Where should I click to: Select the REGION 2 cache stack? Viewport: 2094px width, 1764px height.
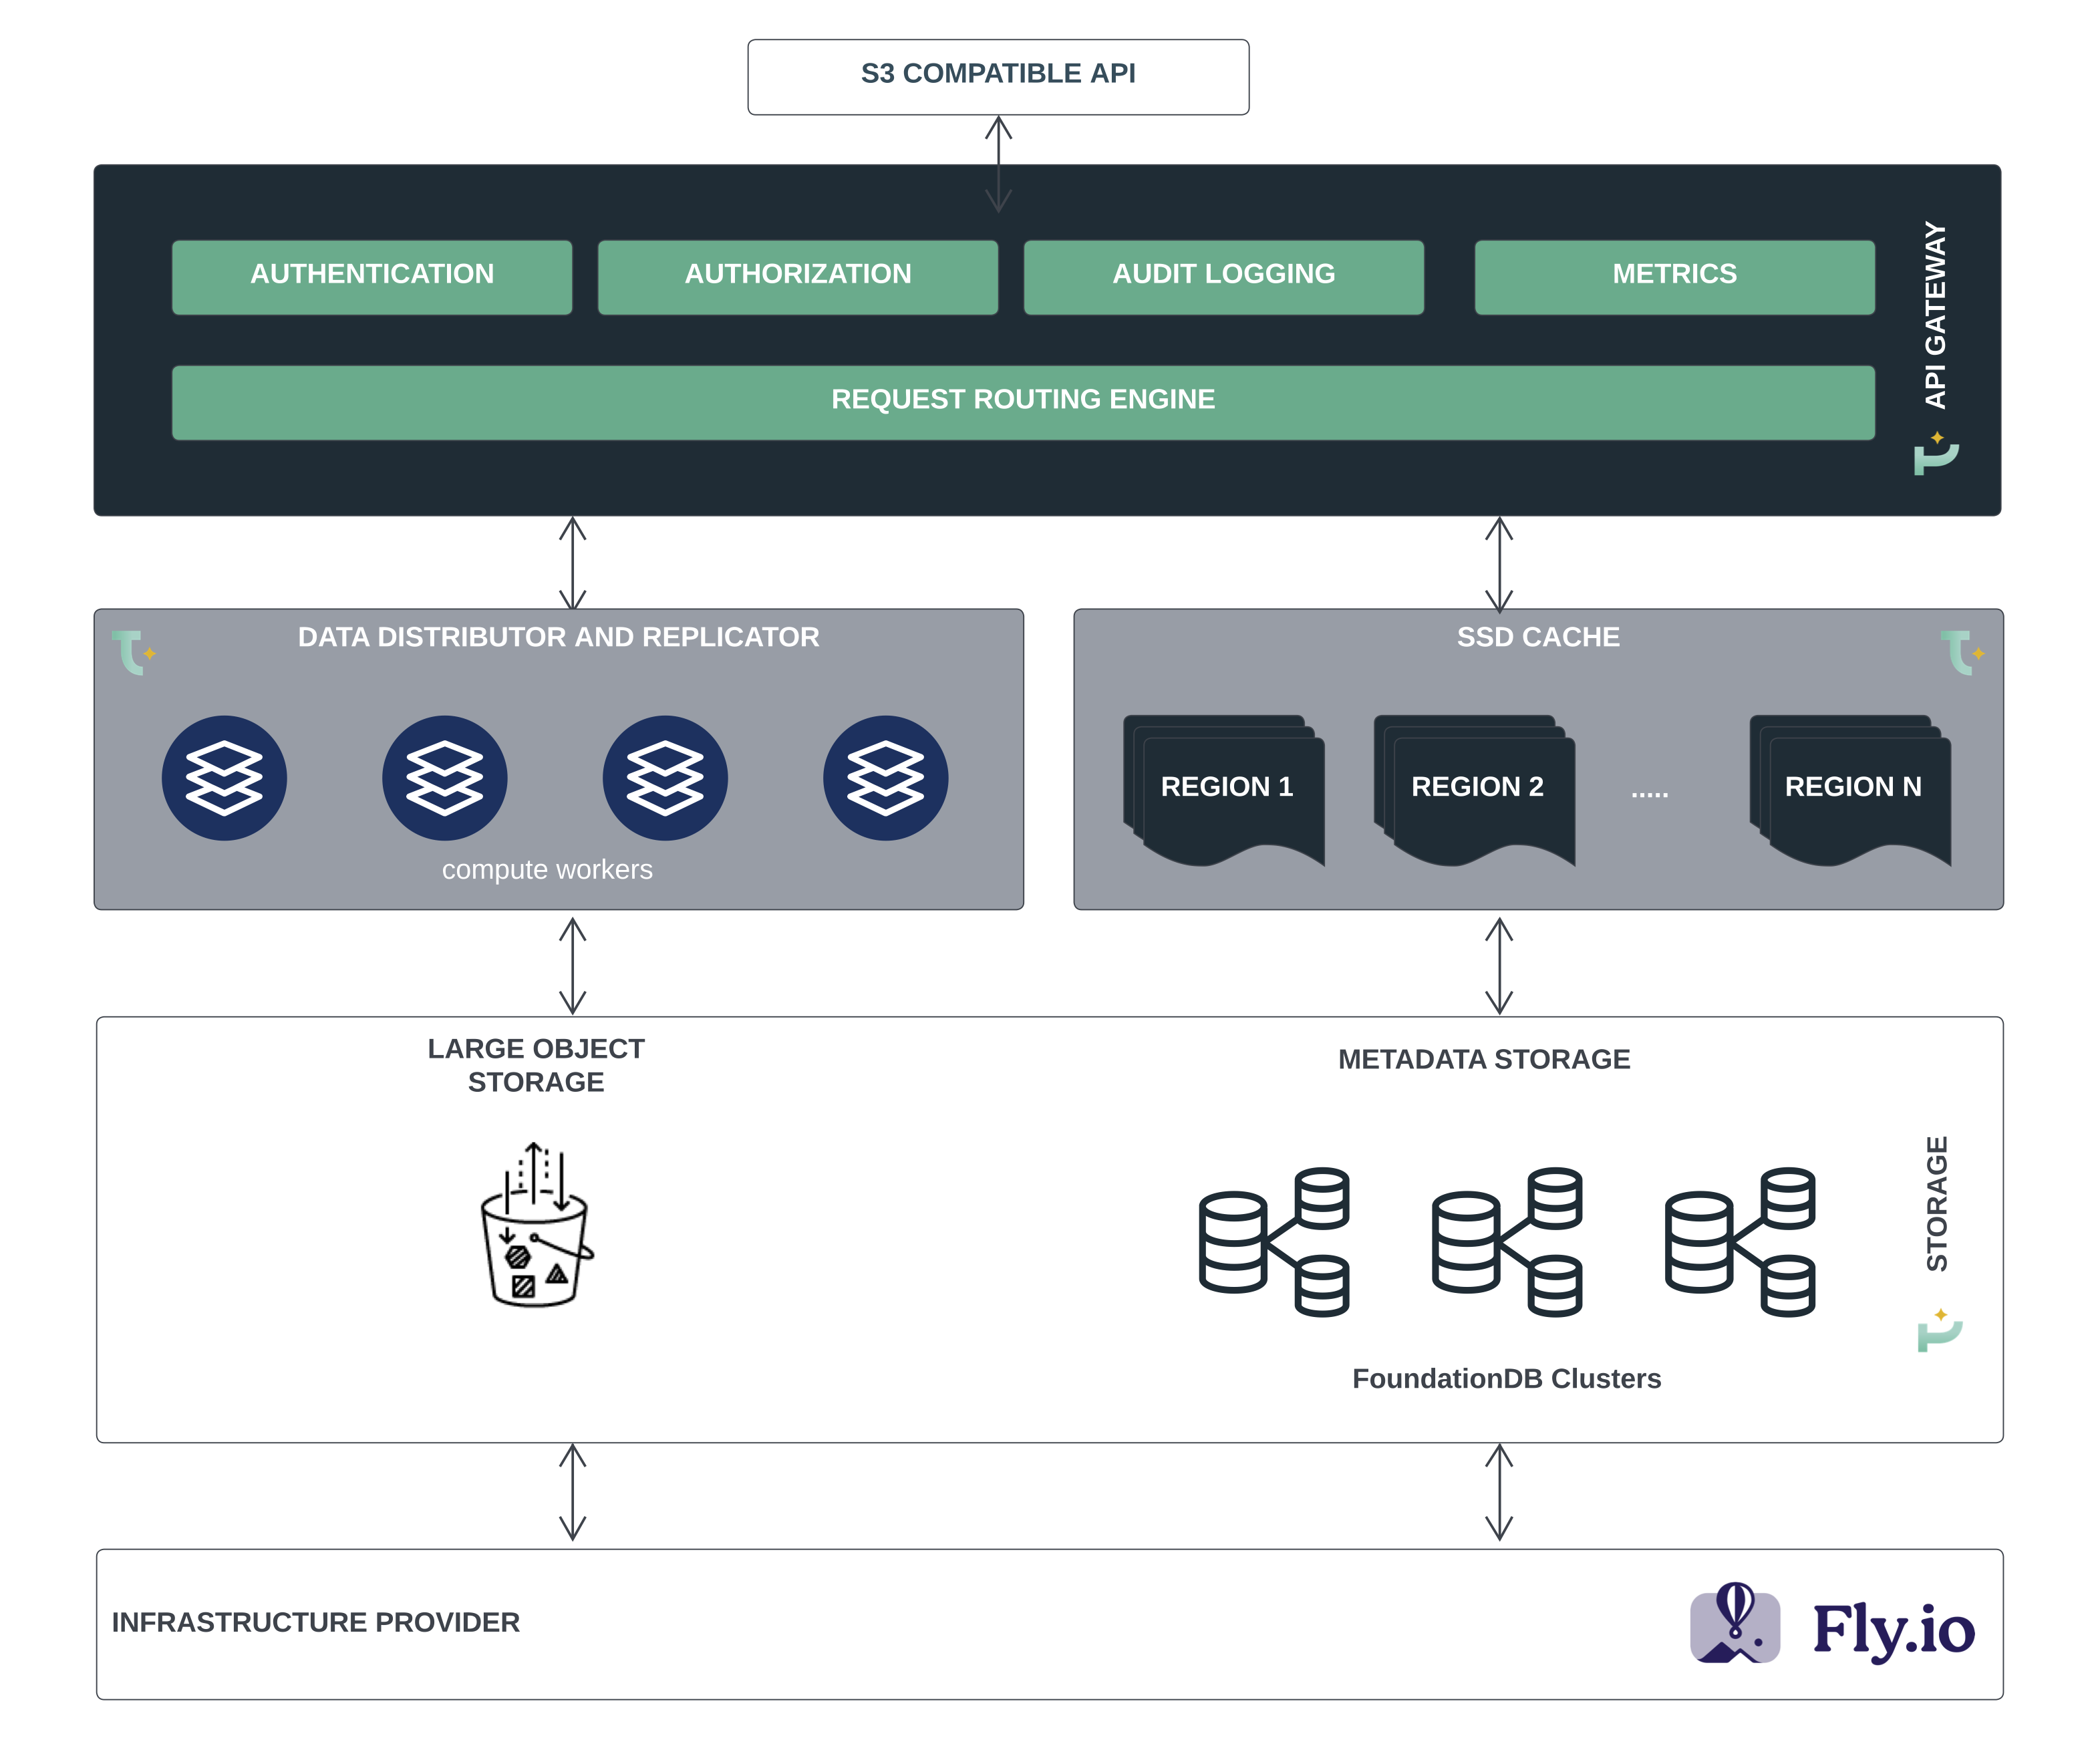pyautogui.click(x=1474, y=790)
